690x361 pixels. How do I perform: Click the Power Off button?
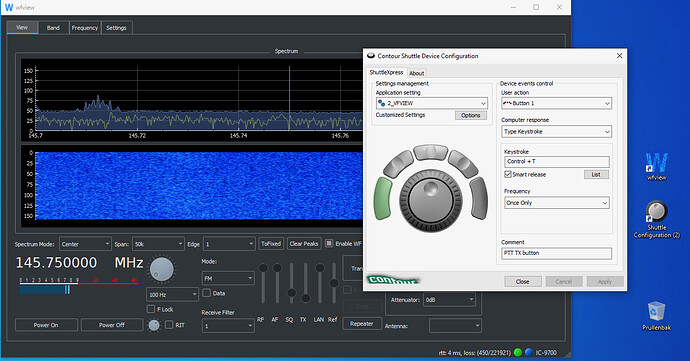[x=112, y=325]
